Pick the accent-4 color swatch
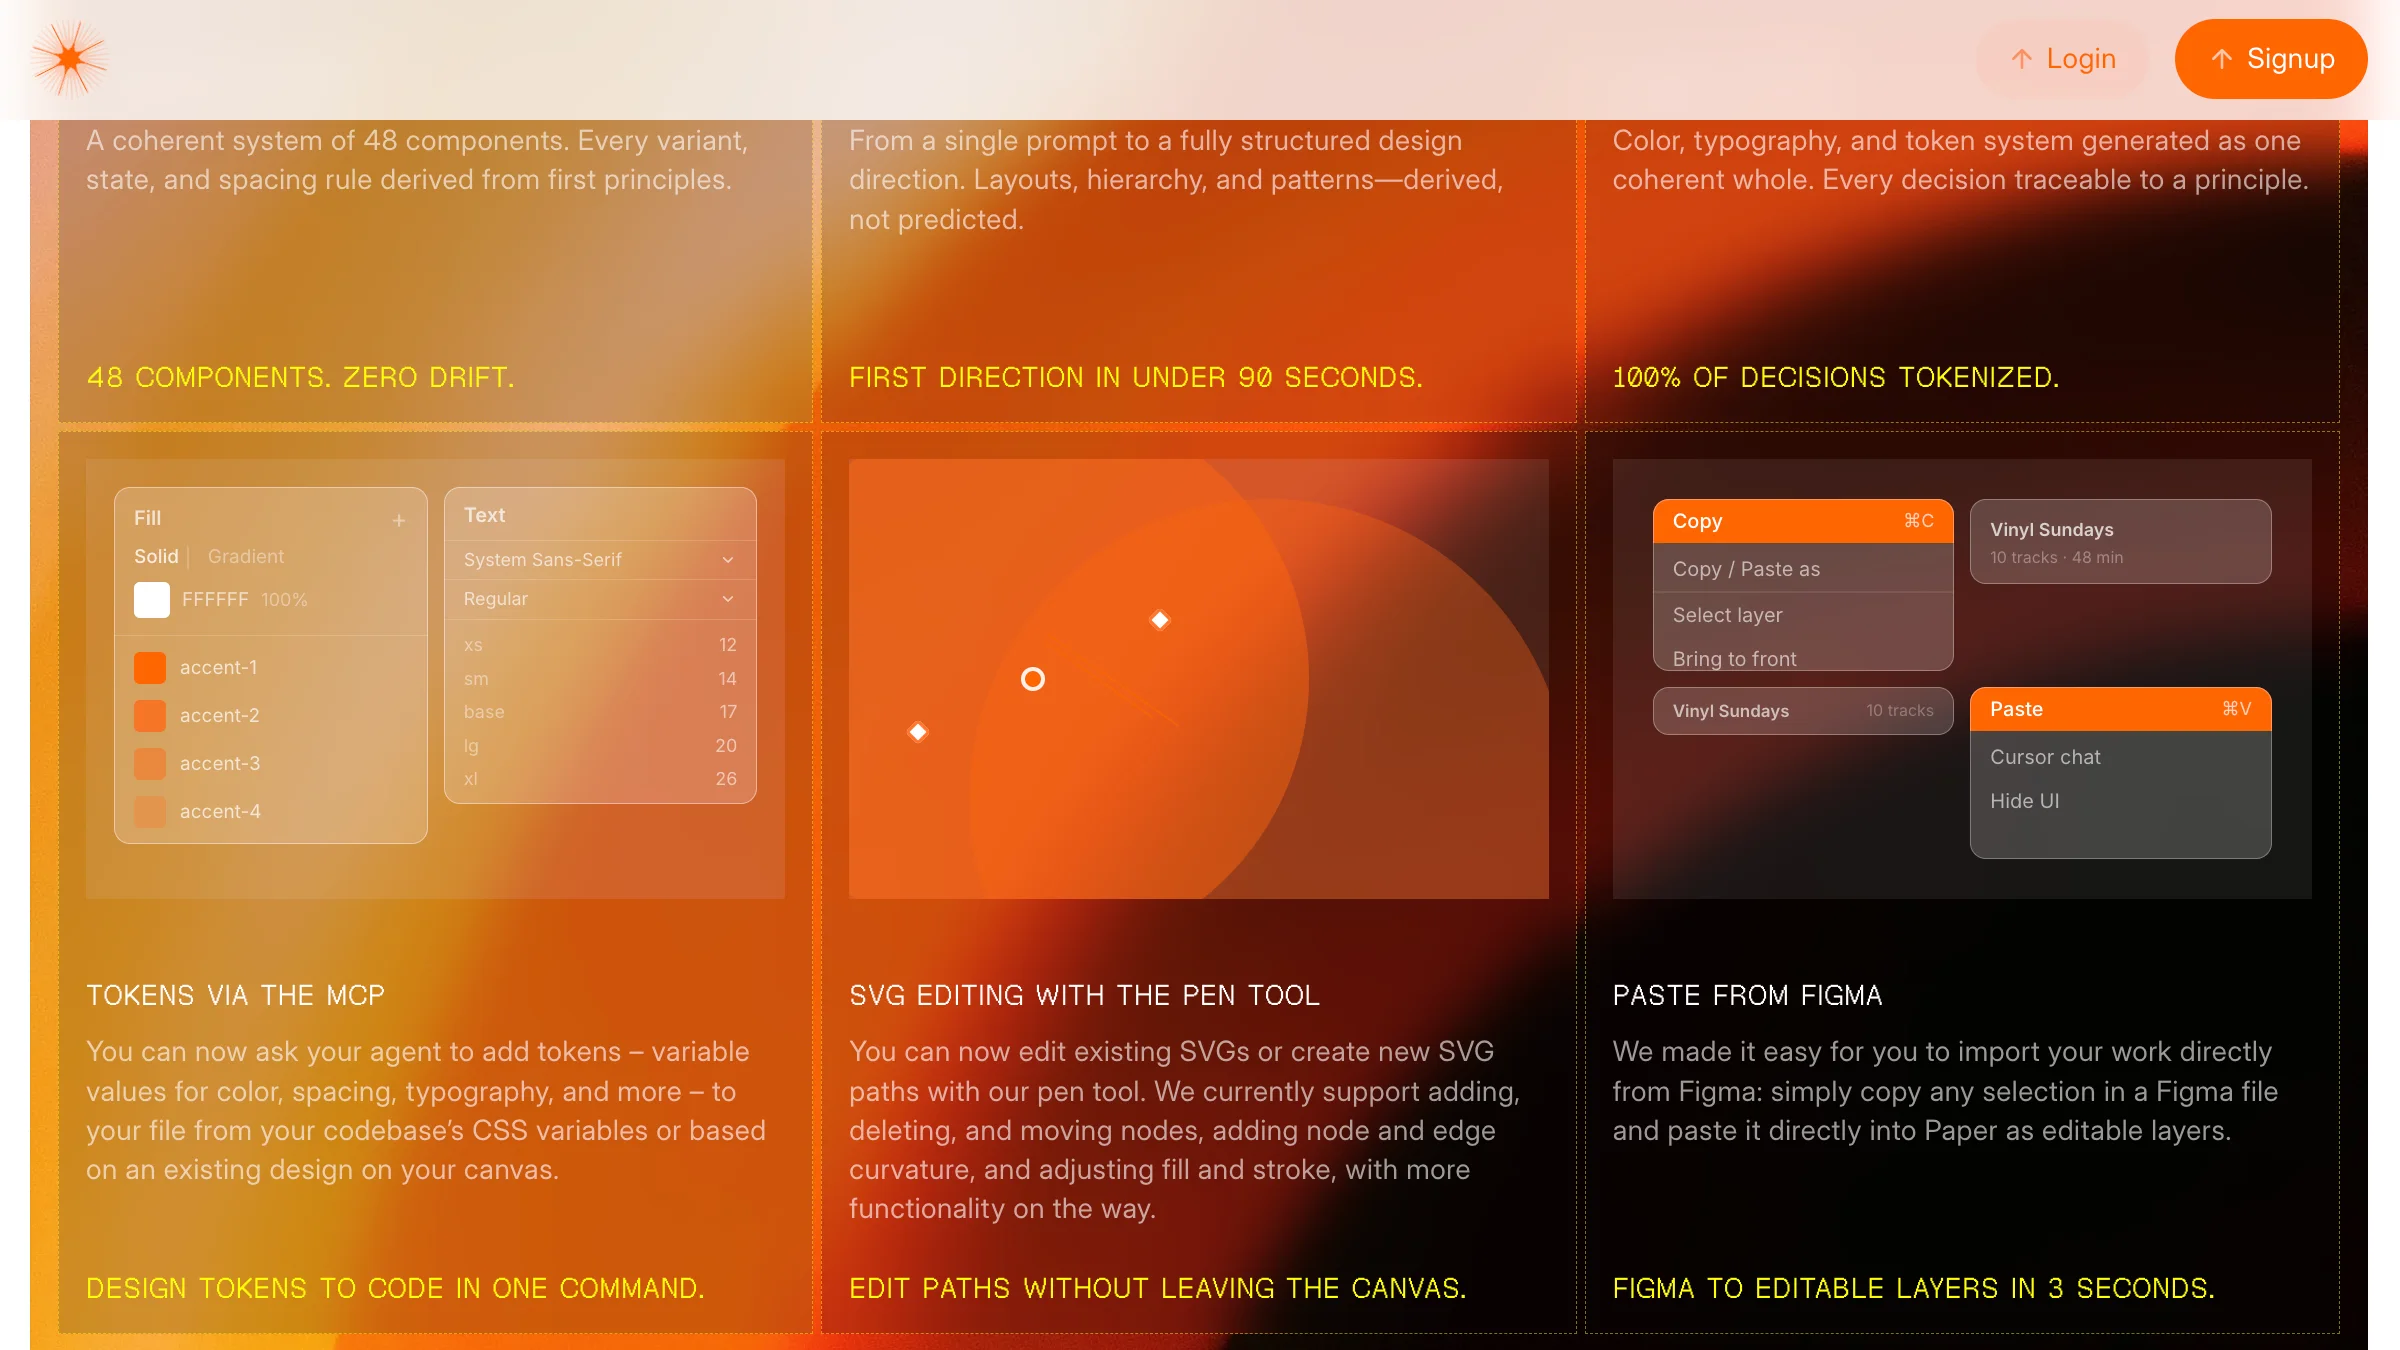The image size is (2400, 1350). tap(150, 811)
